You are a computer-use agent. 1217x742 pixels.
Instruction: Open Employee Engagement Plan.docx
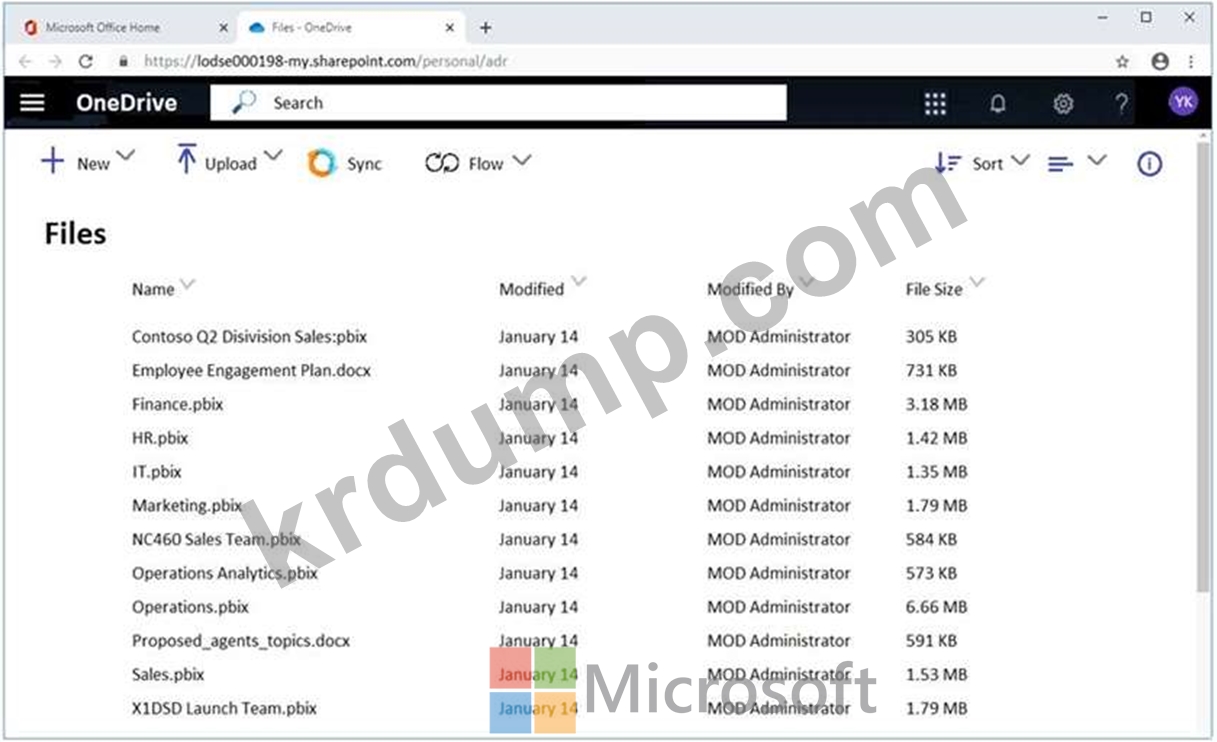pos(251,371)
